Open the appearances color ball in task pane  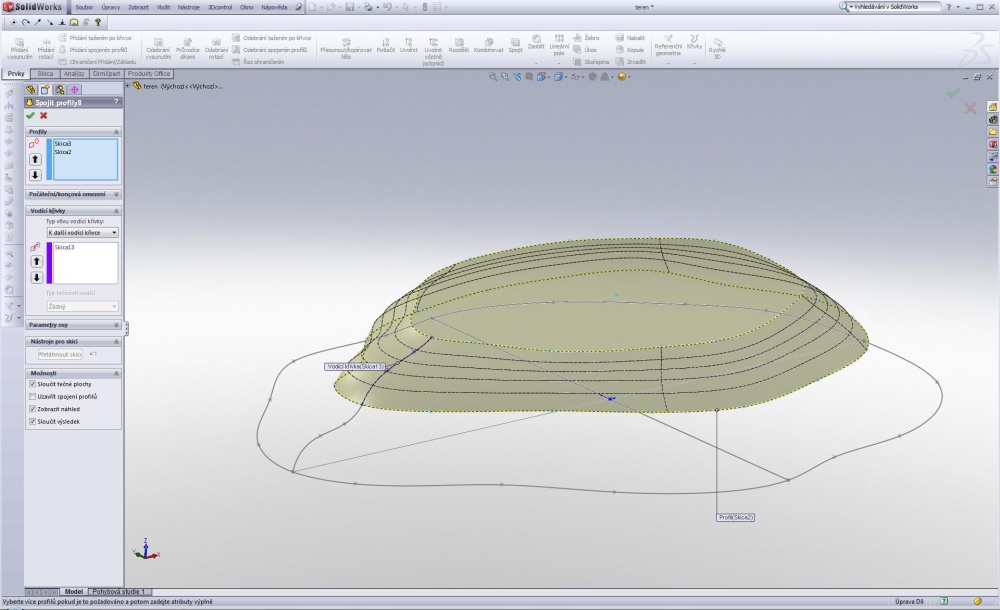point(993,169)
